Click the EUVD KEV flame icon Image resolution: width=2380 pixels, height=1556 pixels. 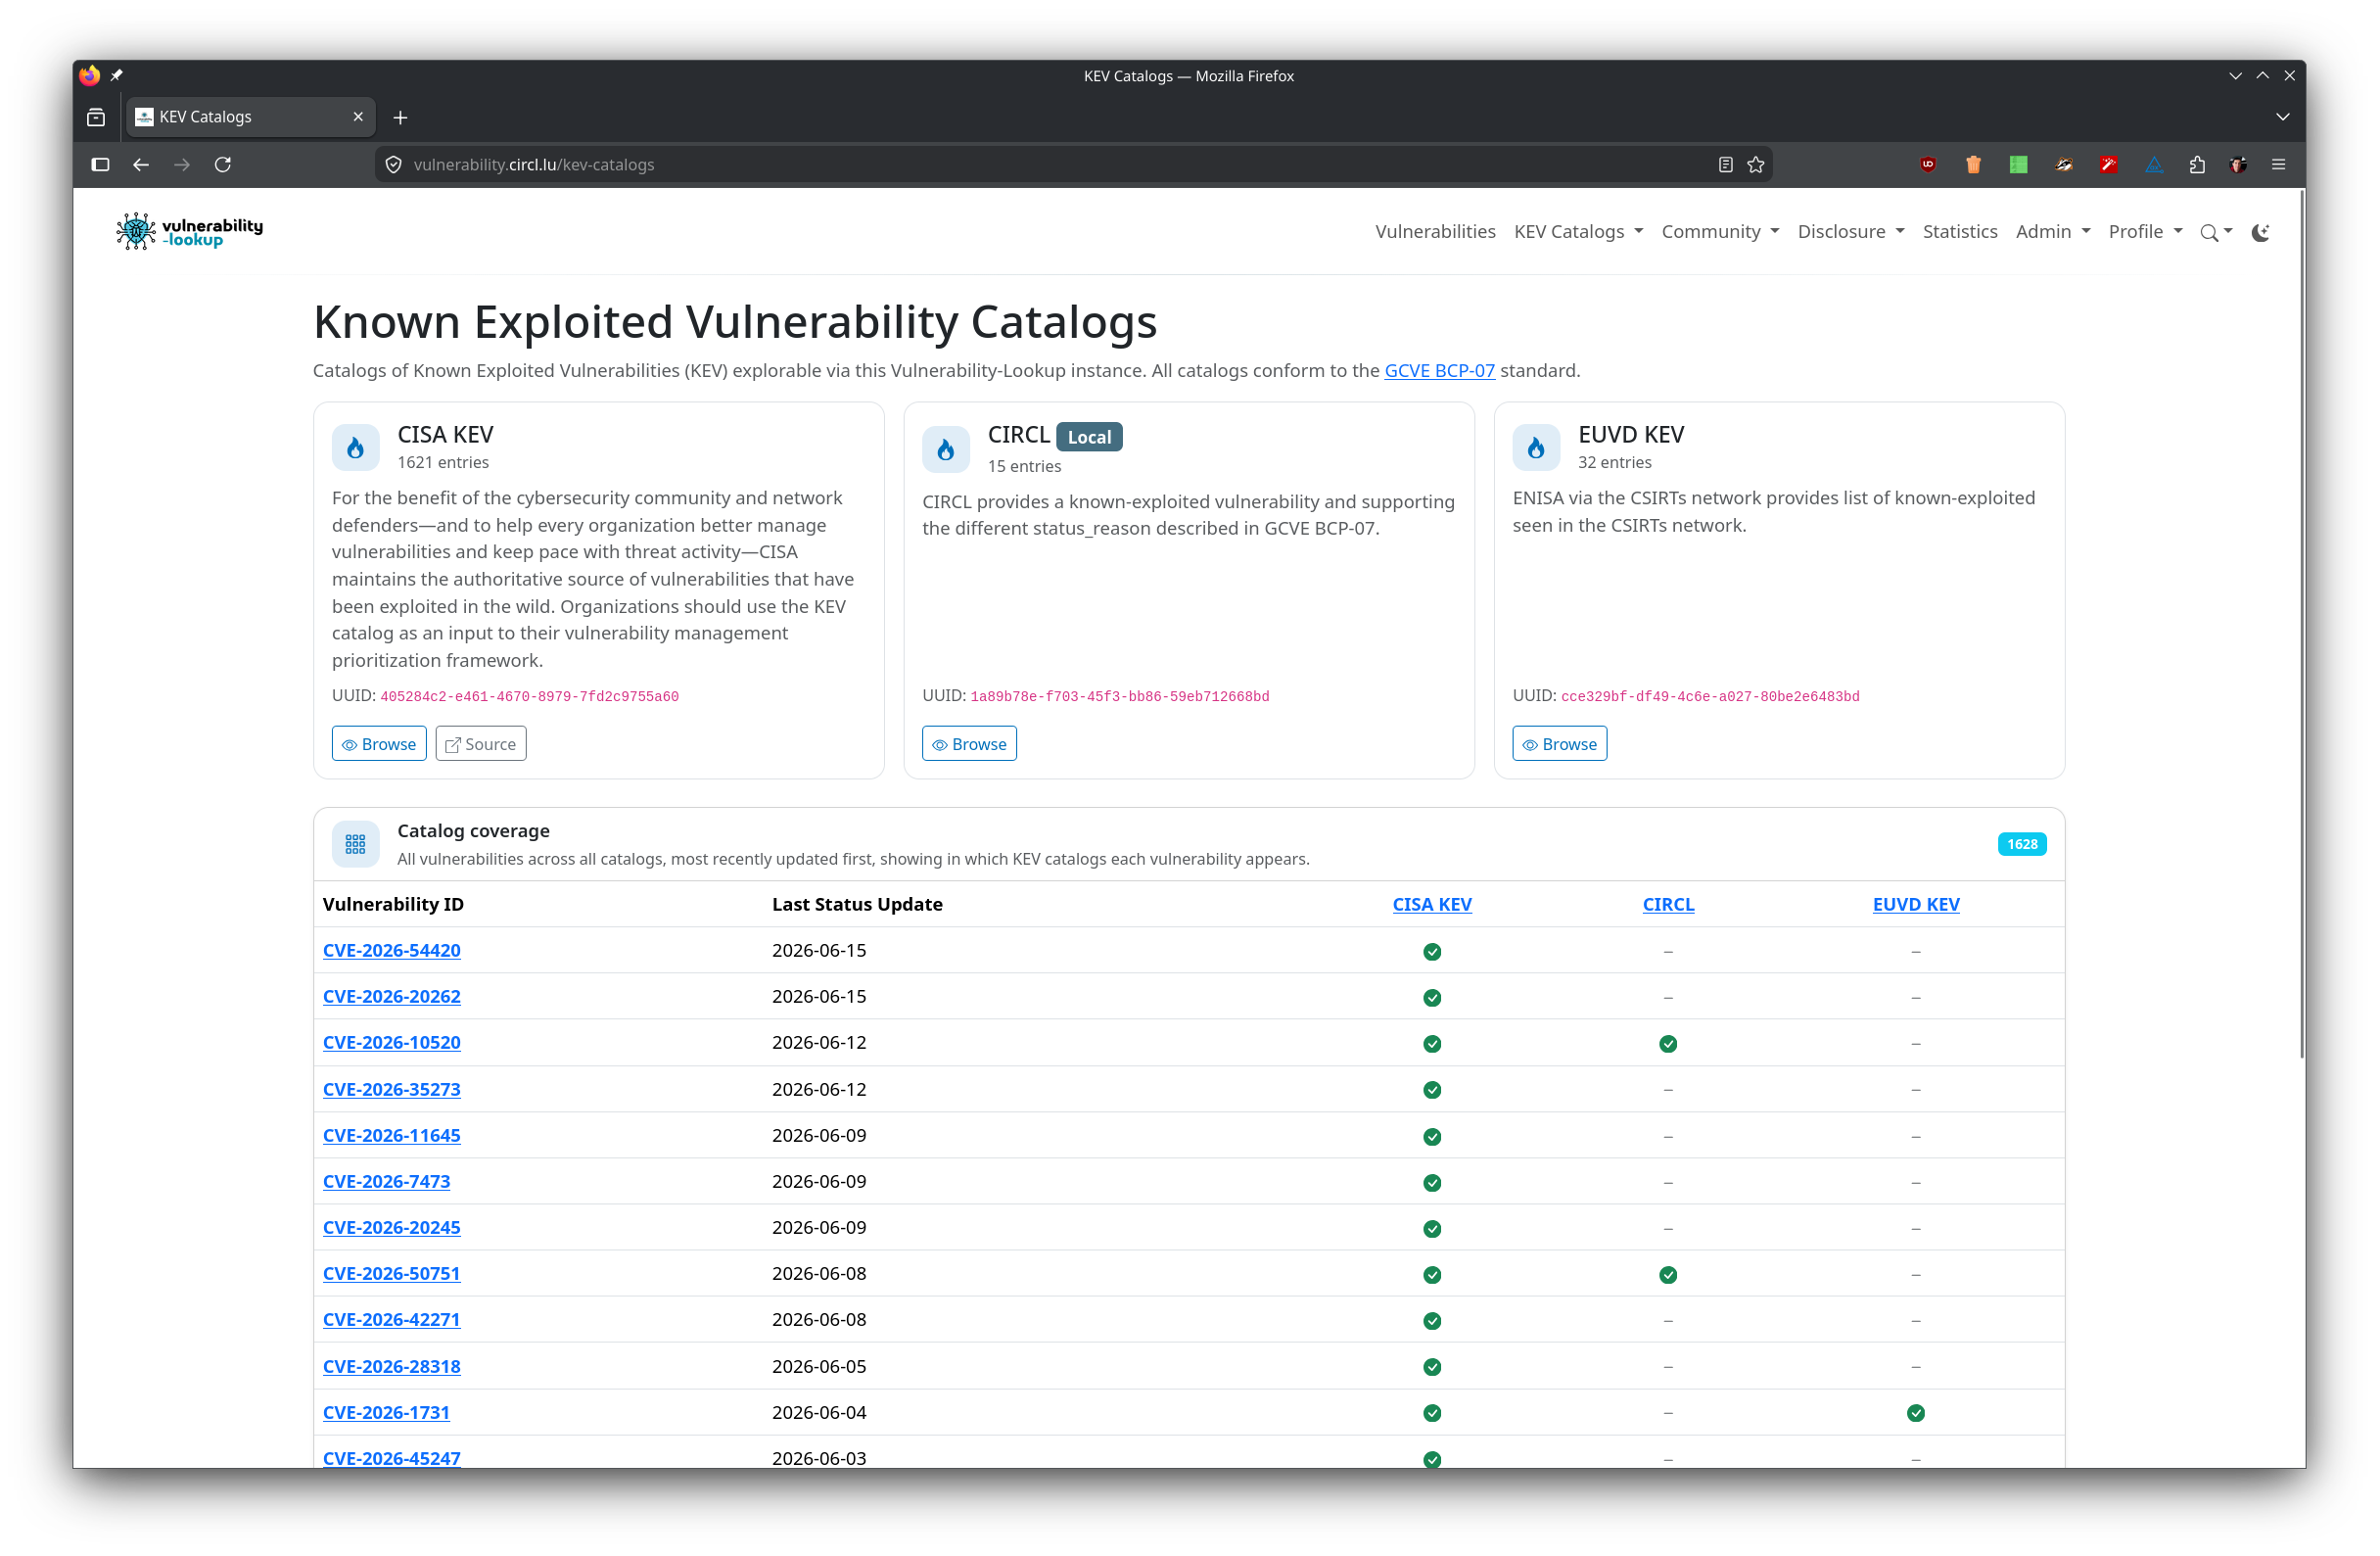point(1536,447)
